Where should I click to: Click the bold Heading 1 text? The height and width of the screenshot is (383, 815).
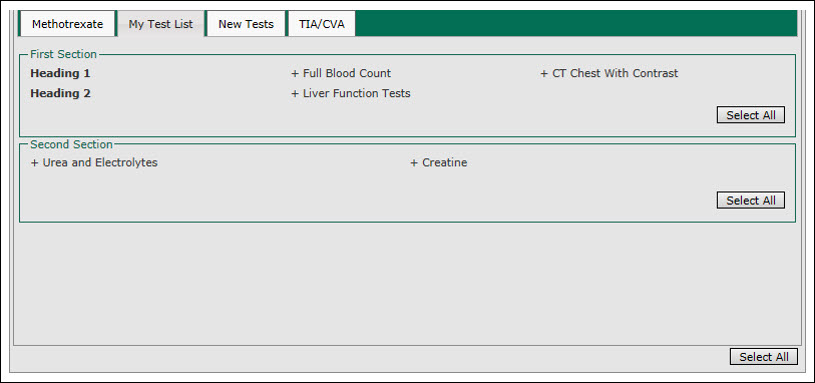60,74
